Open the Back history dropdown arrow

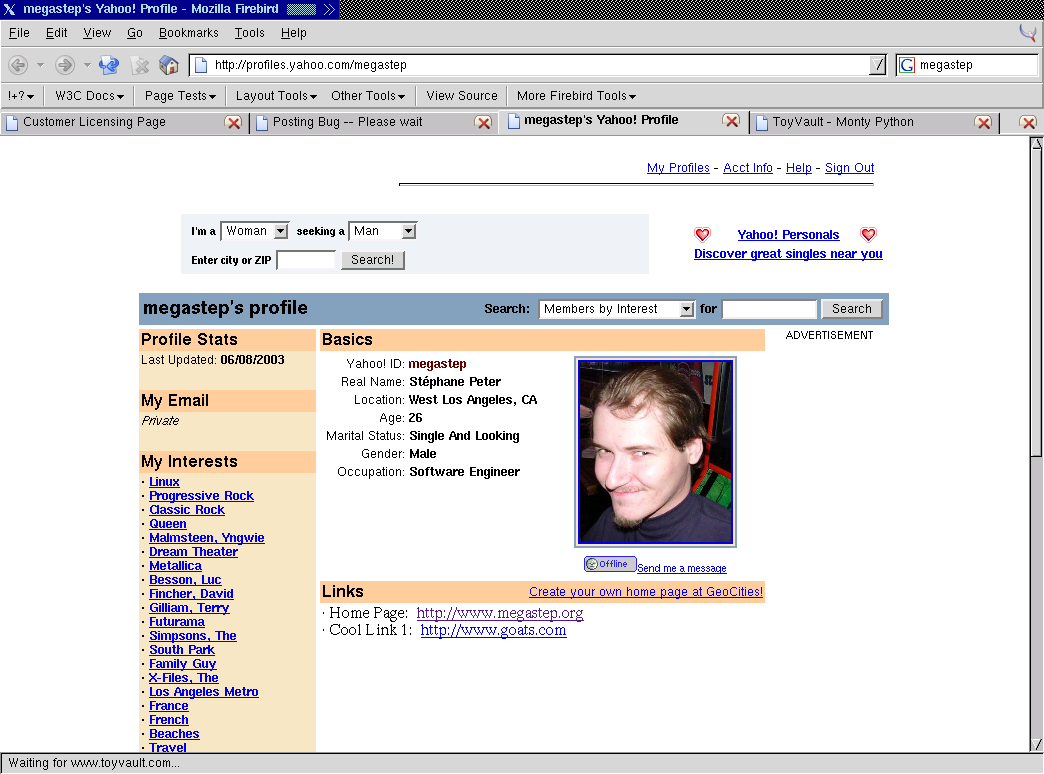coord(40,65)
